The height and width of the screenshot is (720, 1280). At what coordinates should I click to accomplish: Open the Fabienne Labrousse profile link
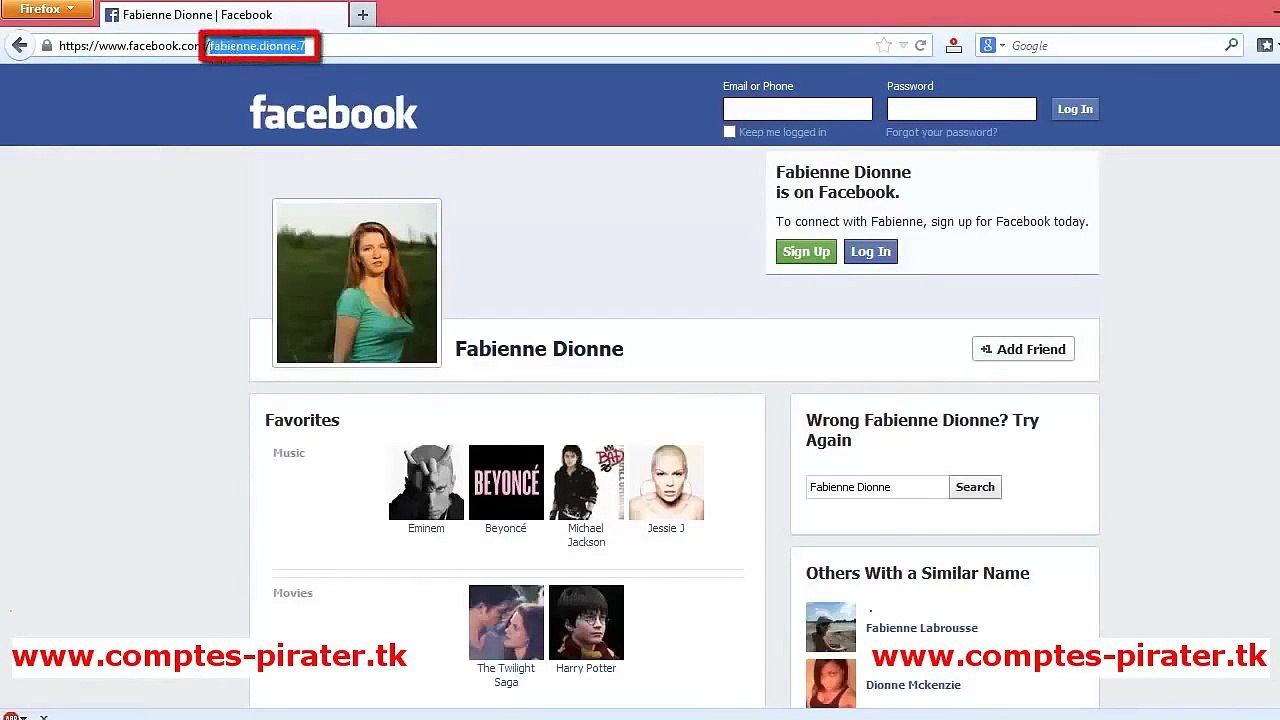coord(922,628)
